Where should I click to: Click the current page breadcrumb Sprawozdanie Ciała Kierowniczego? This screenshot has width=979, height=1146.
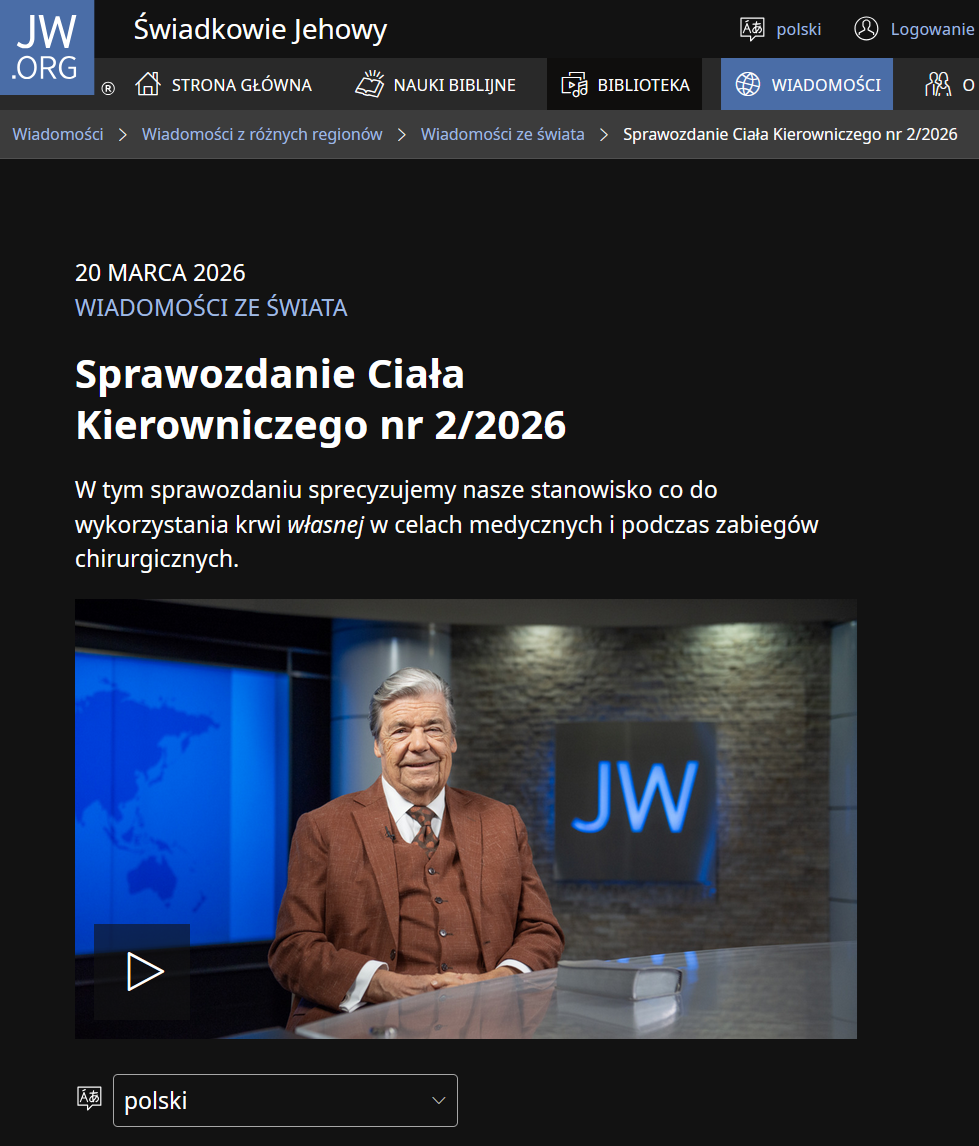click(790, 134)
